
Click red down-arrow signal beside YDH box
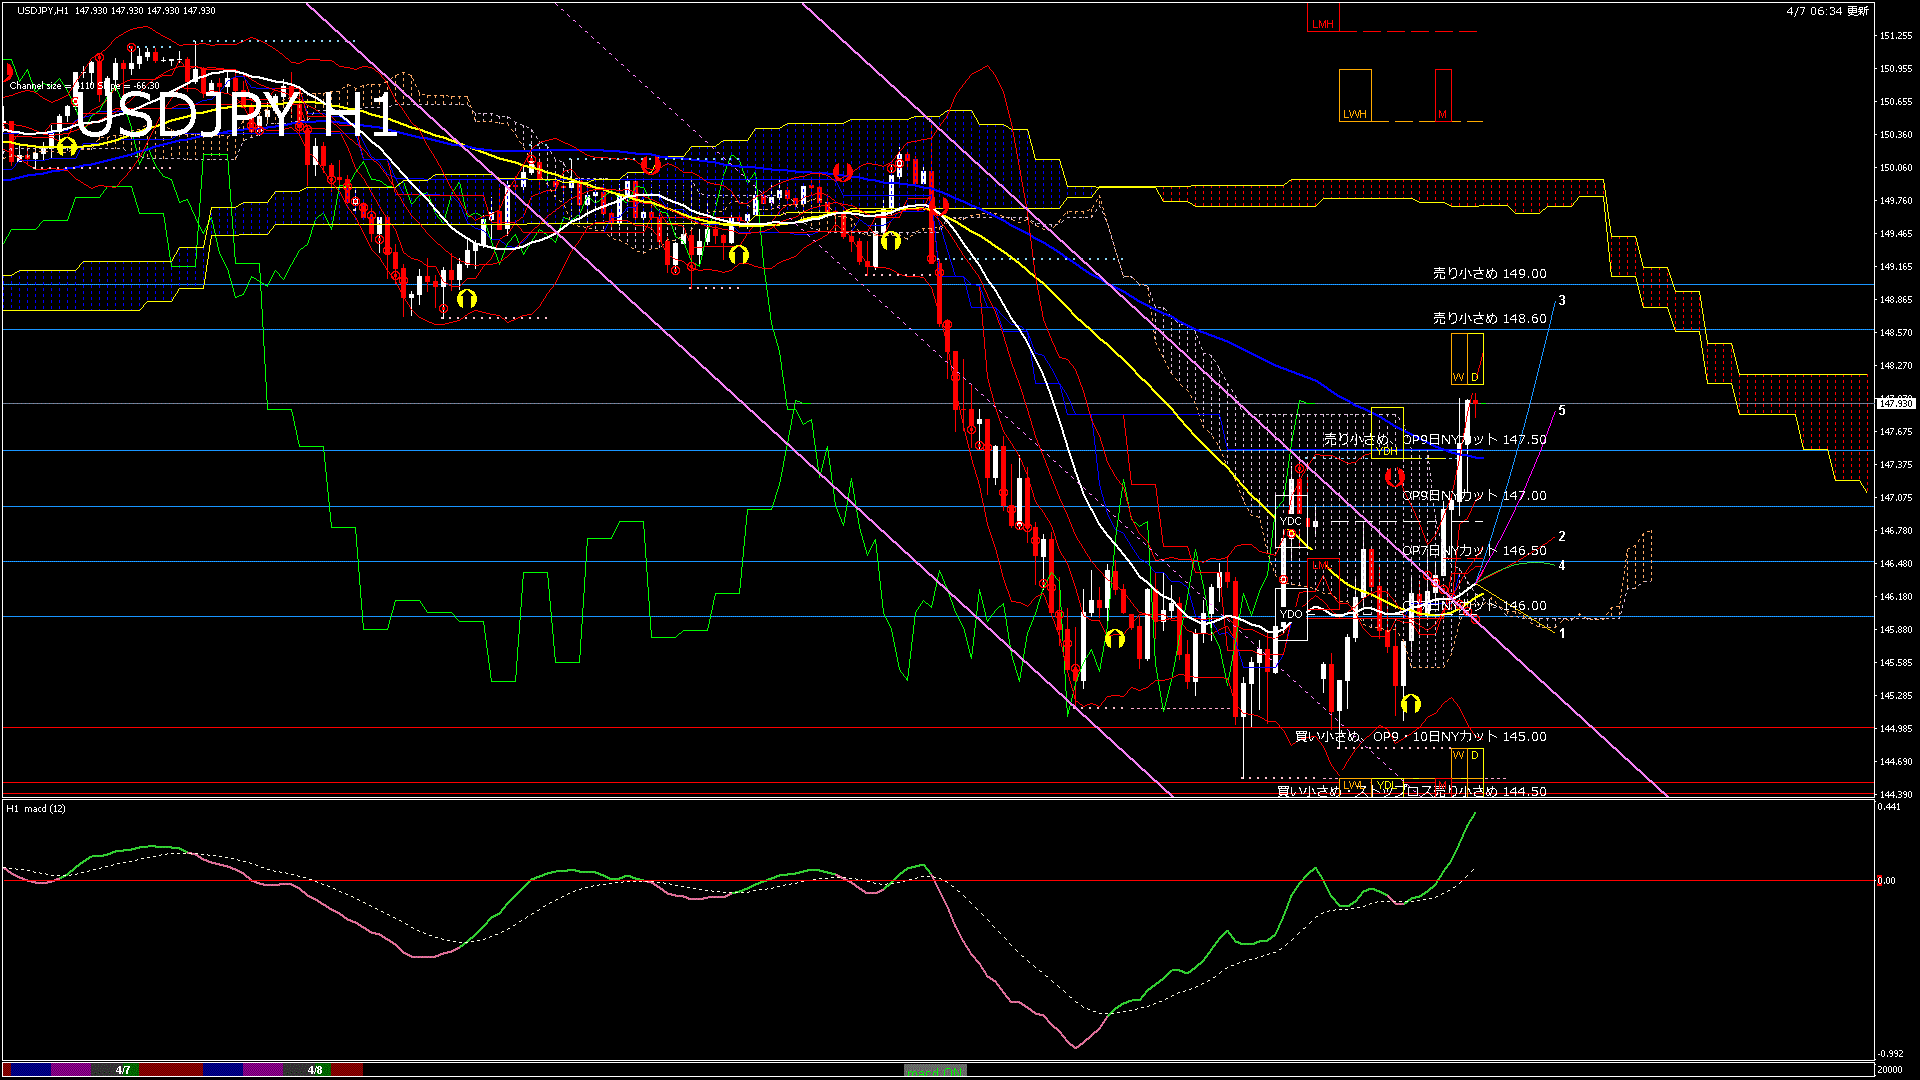click(1394, 477)
